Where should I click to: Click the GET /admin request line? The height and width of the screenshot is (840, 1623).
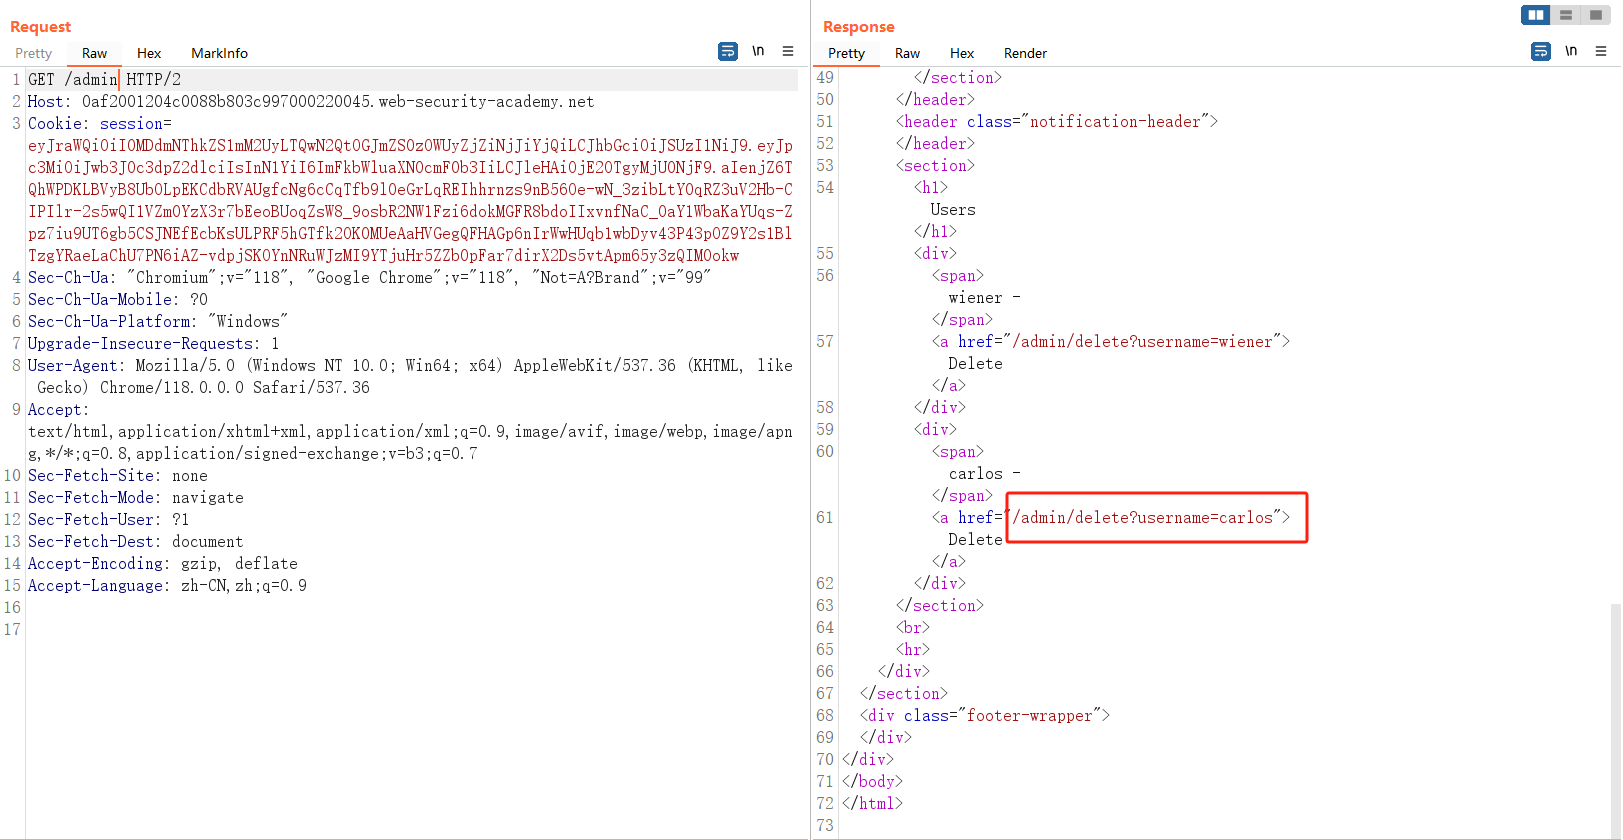[105, 79]
